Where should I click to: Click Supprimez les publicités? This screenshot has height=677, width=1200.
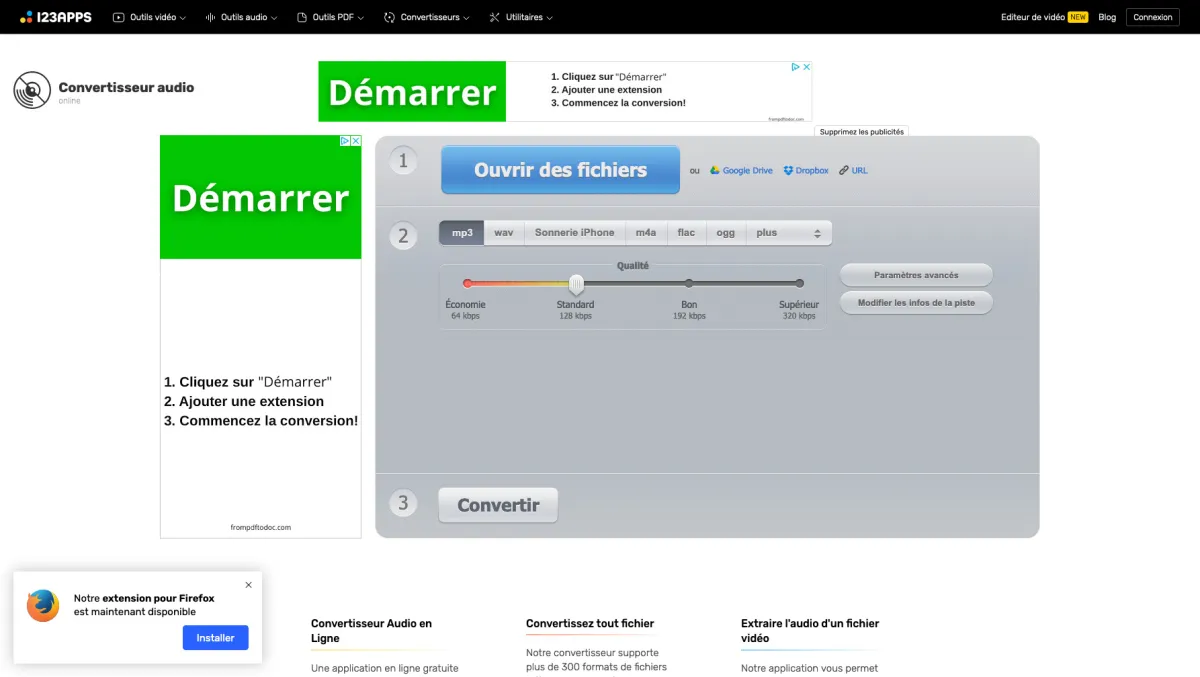(861, 131)
